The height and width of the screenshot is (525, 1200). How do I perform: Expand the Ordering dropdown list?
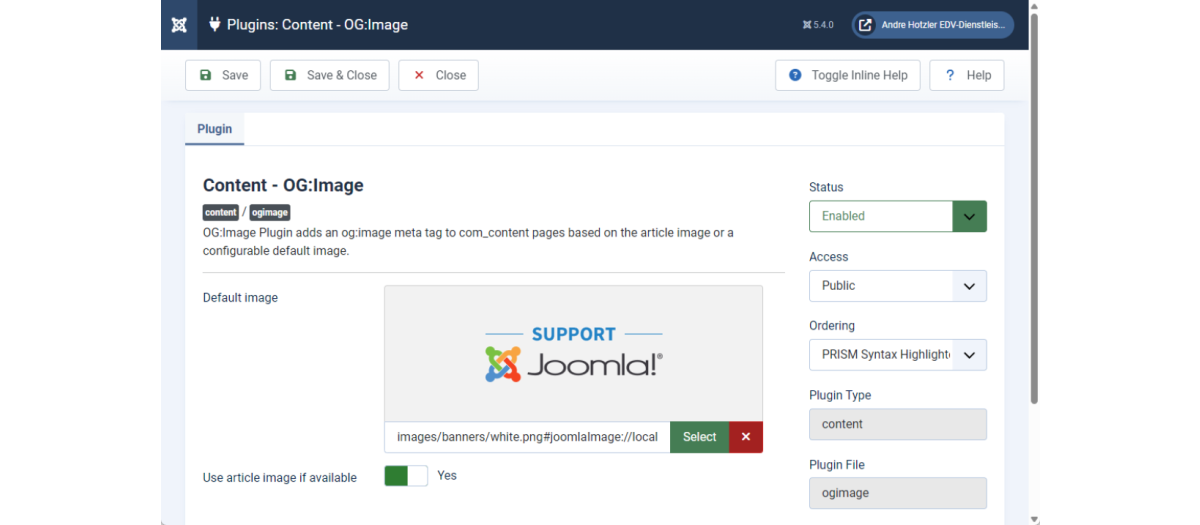(897, 355)
